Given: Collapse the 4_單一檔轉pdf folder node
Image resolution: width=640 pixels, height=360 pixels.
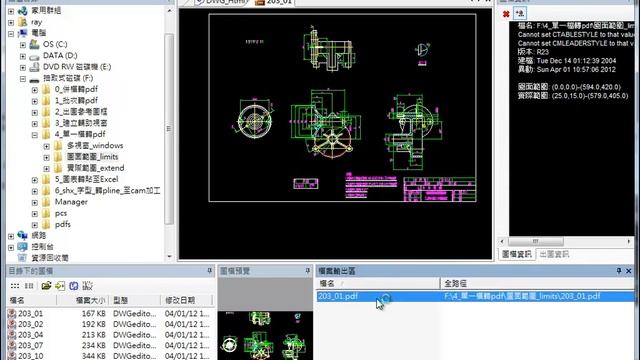Looking at the screenshot, I should 35,135.
